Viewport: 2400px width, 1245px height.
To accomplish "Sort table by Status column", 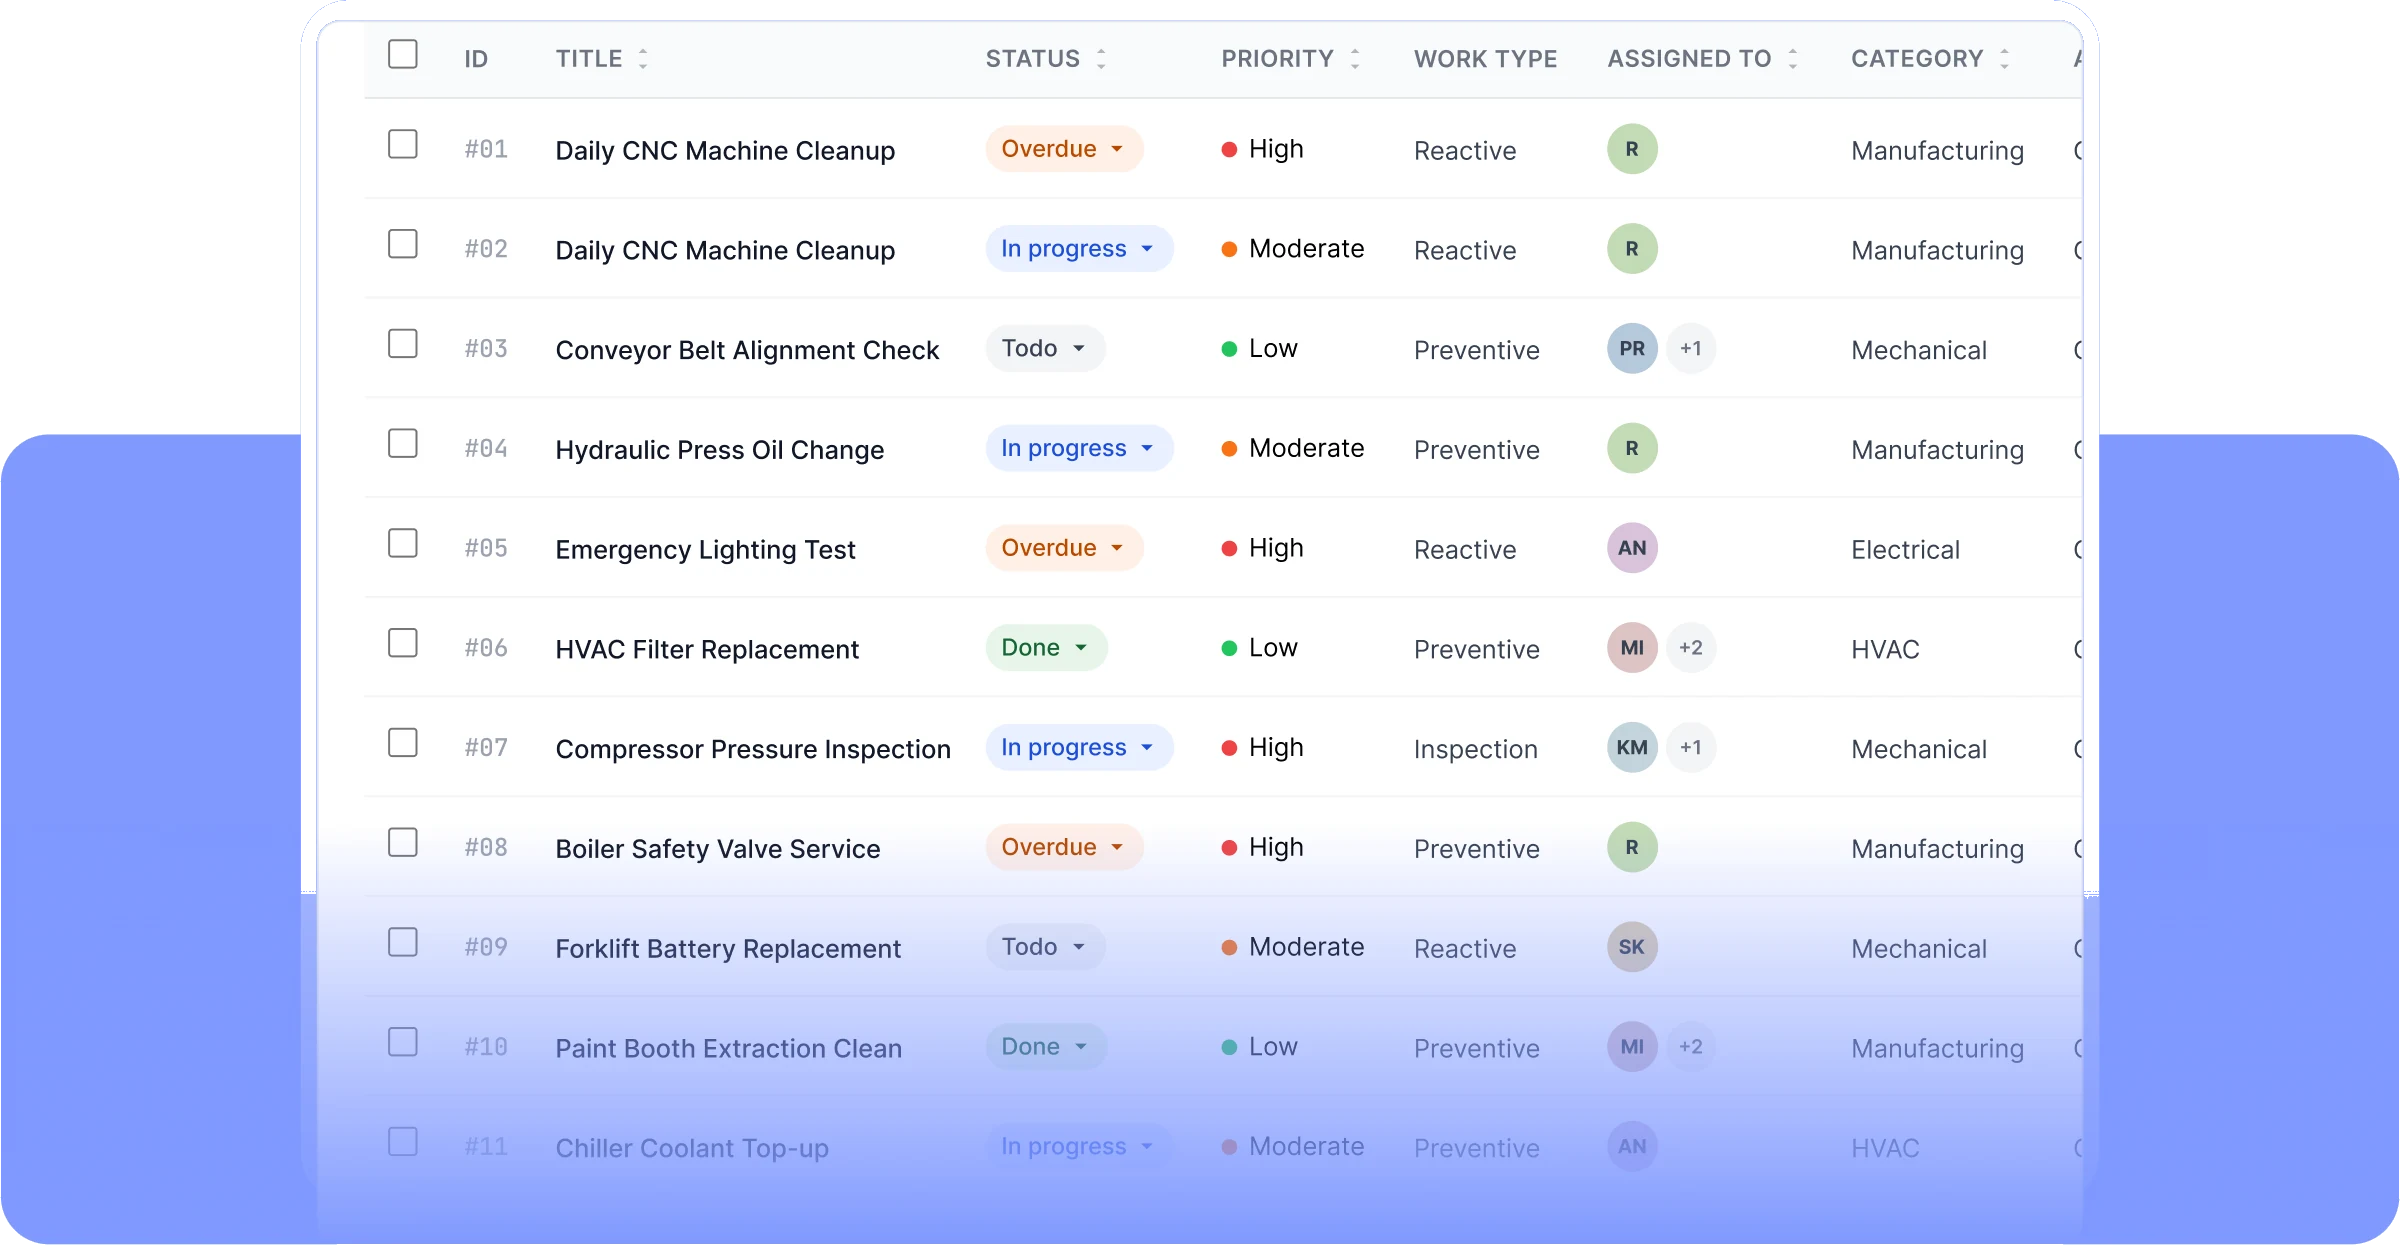I will (1101, 59).
